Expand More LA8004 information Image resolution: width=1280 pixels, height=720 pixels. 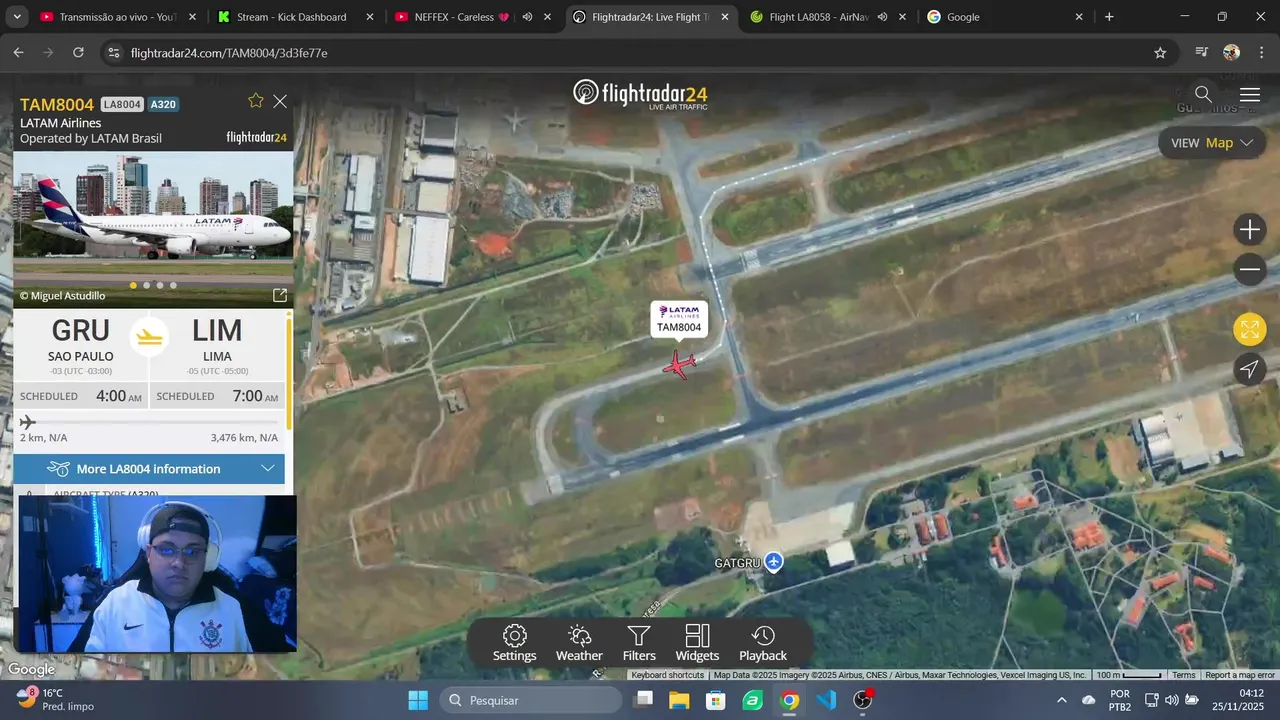(149, 469)
